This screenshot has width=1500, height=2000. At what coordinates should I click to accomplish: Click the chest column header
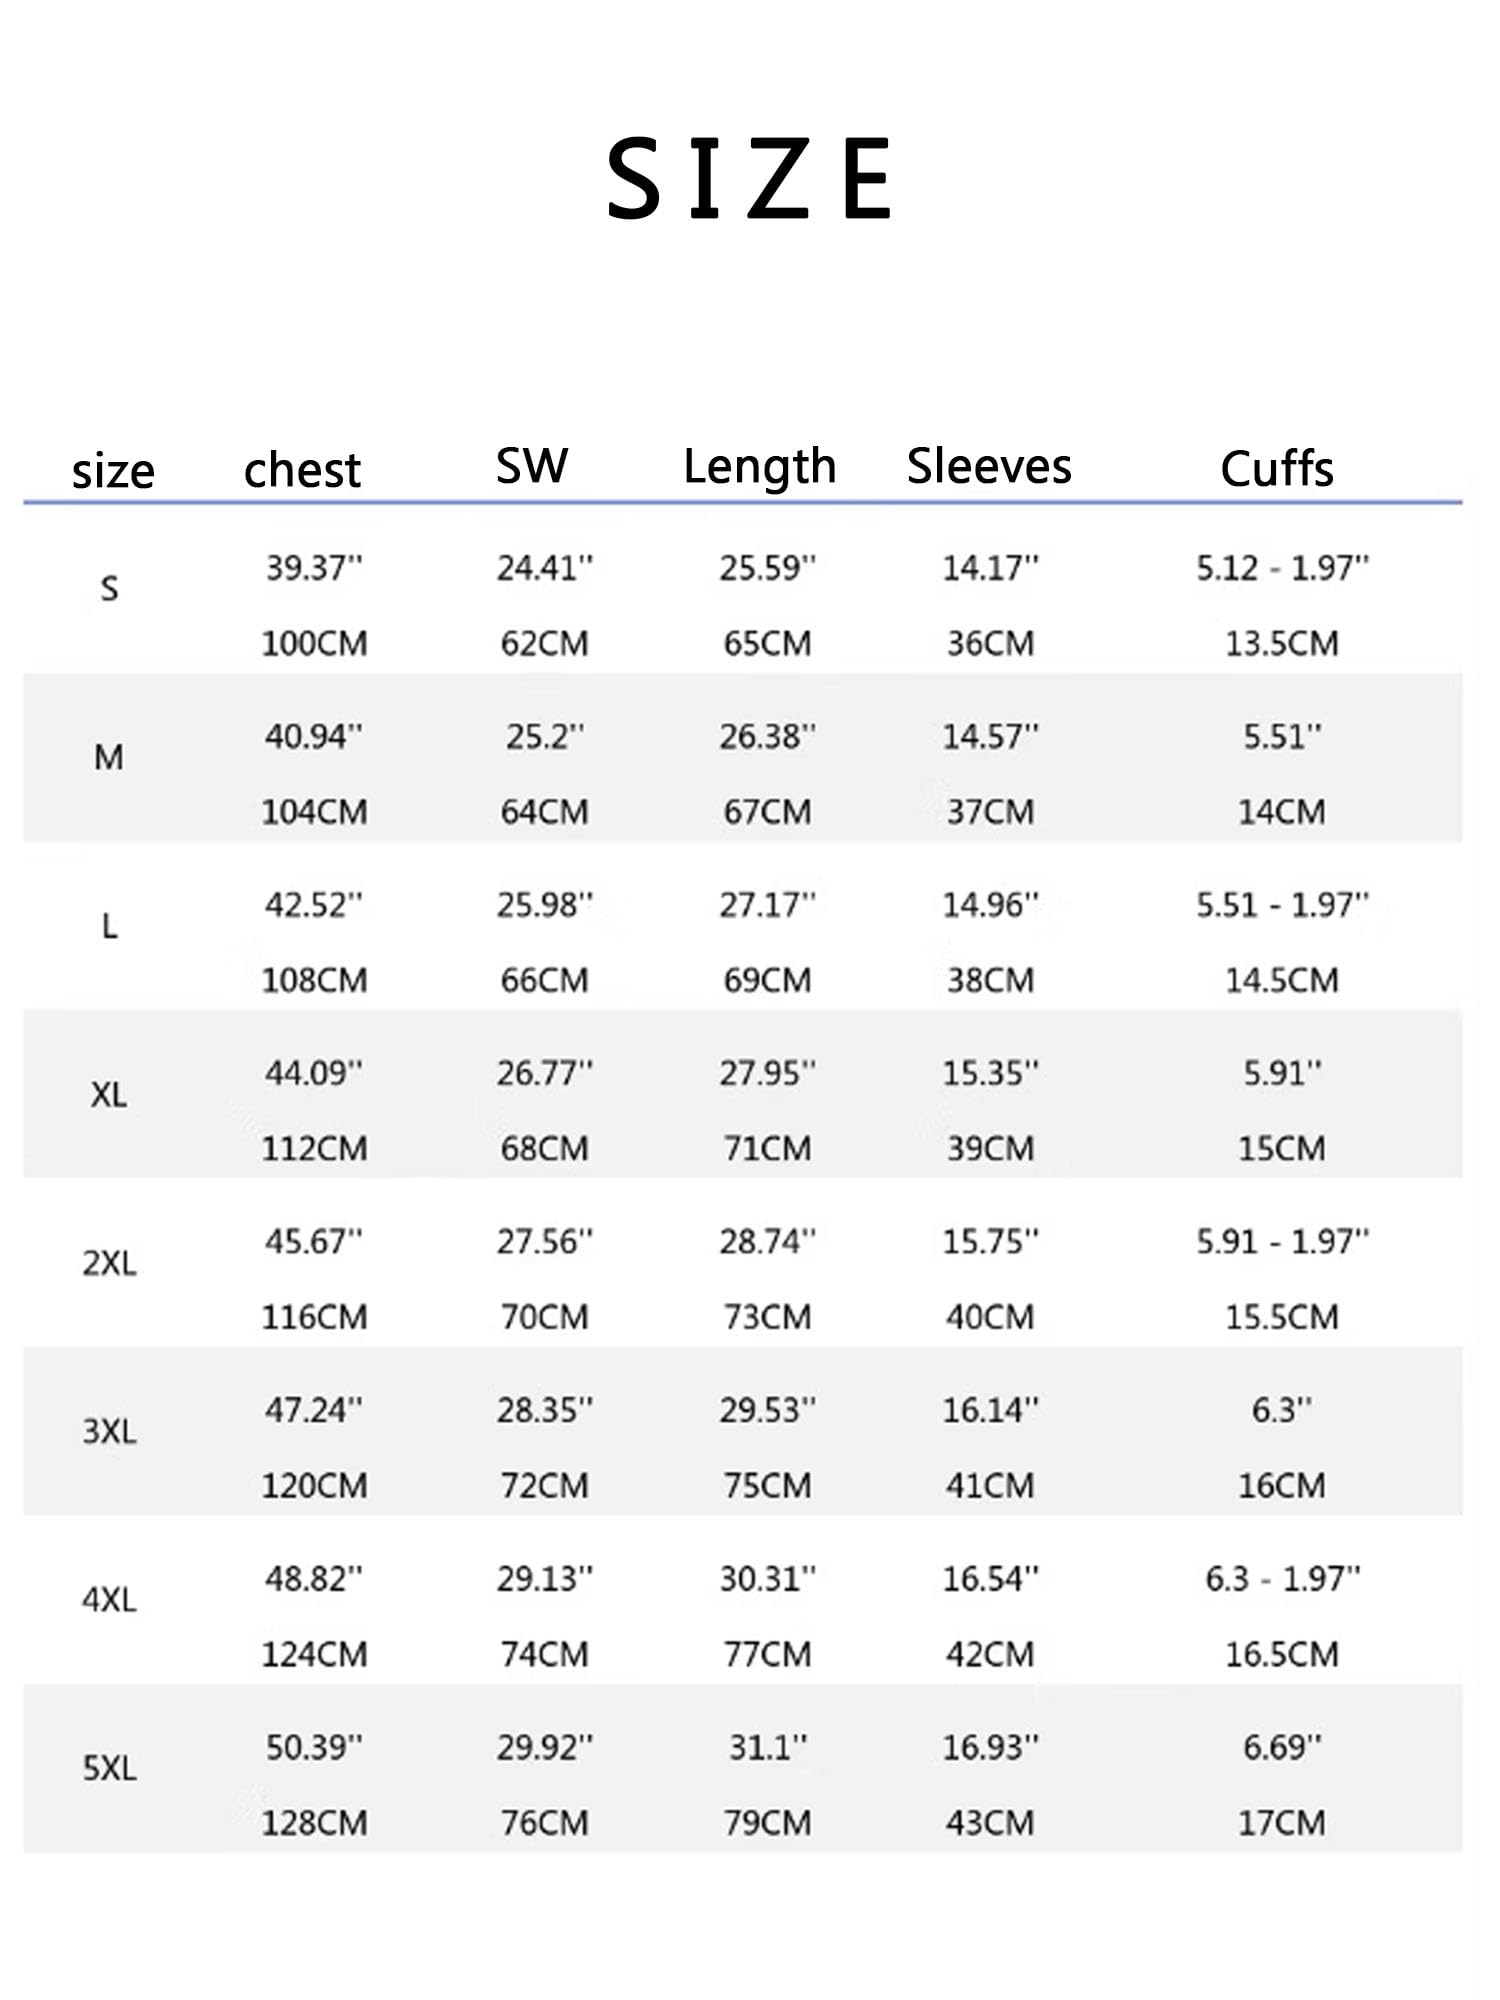pos(302,470)
